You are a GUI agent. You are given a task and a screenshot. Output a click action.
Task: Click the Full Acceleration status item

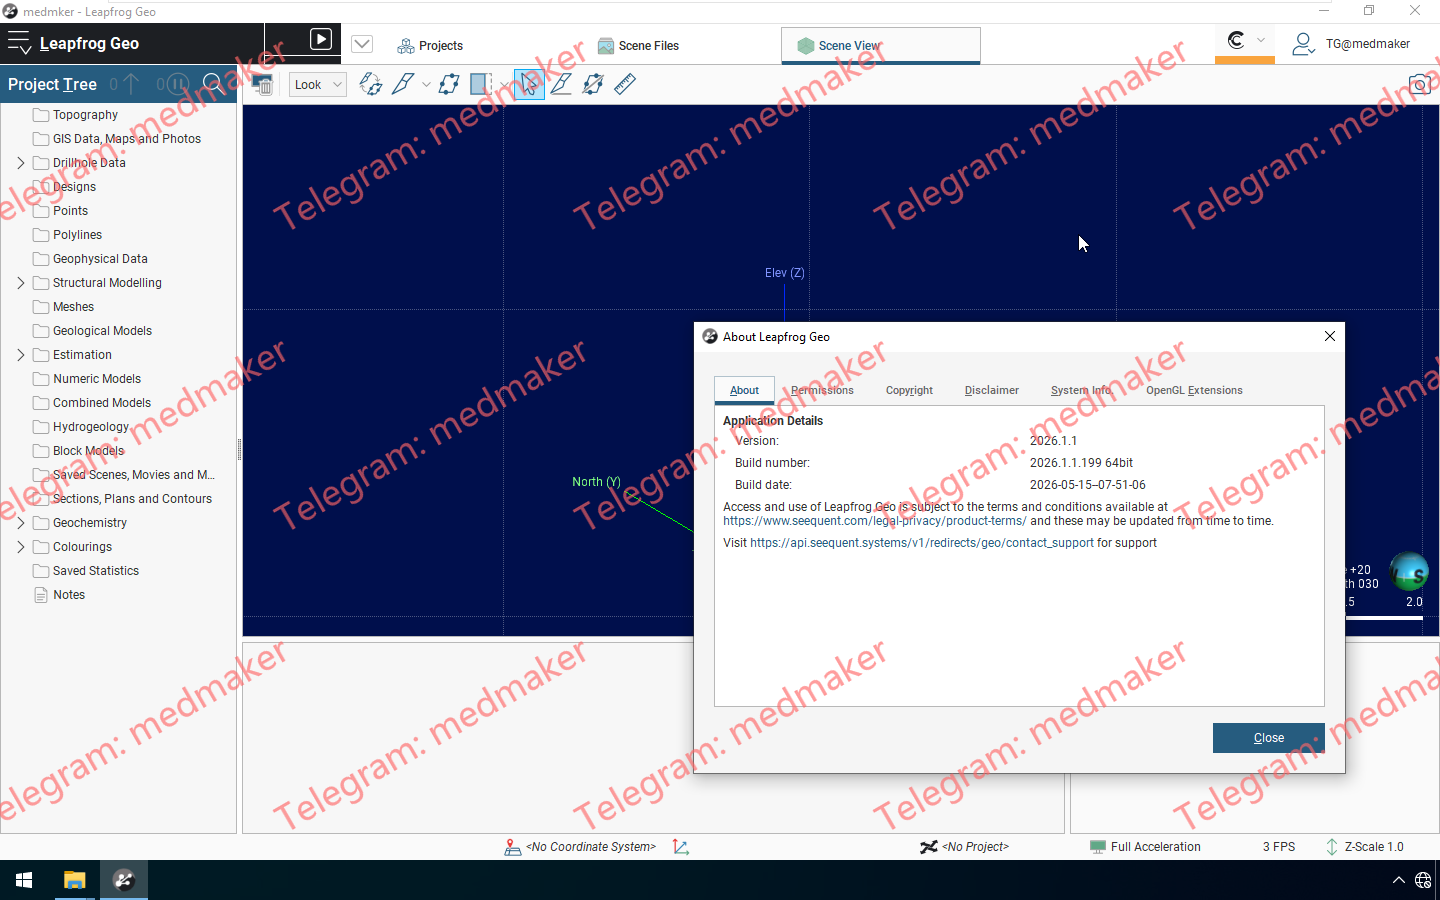(1145, 847)
